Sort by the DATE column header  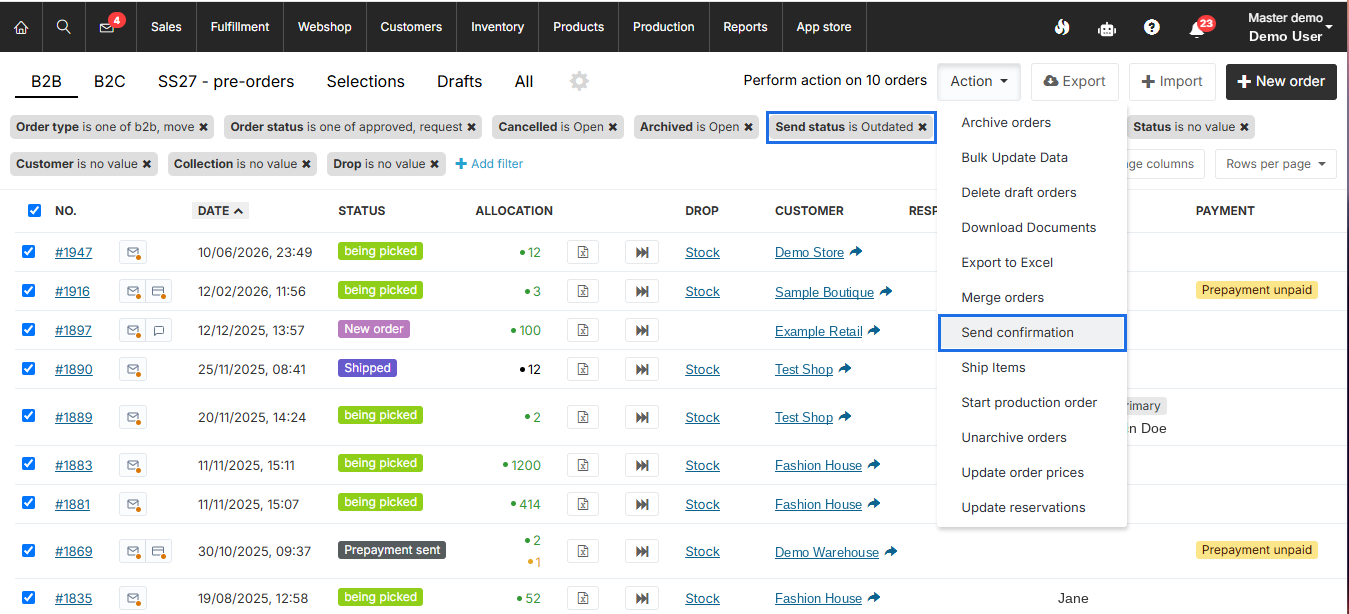[220, 211]
